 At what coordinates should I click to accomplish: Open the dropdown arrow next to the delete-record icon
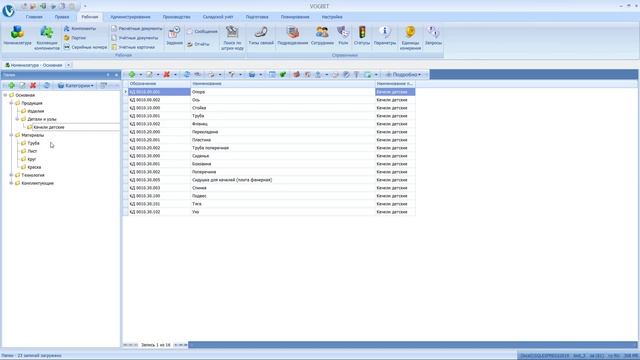175,74
